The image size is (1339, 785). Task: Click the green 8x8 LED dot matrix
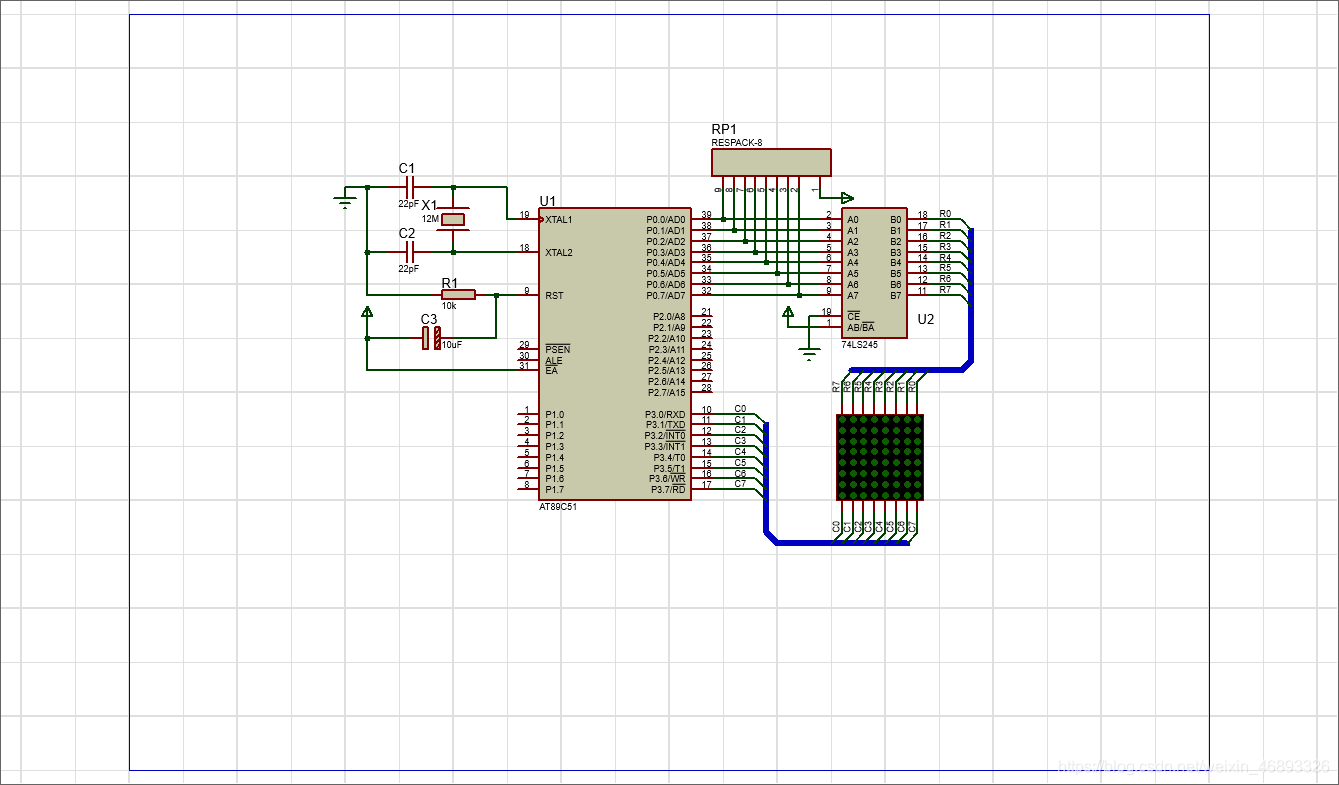880,457
